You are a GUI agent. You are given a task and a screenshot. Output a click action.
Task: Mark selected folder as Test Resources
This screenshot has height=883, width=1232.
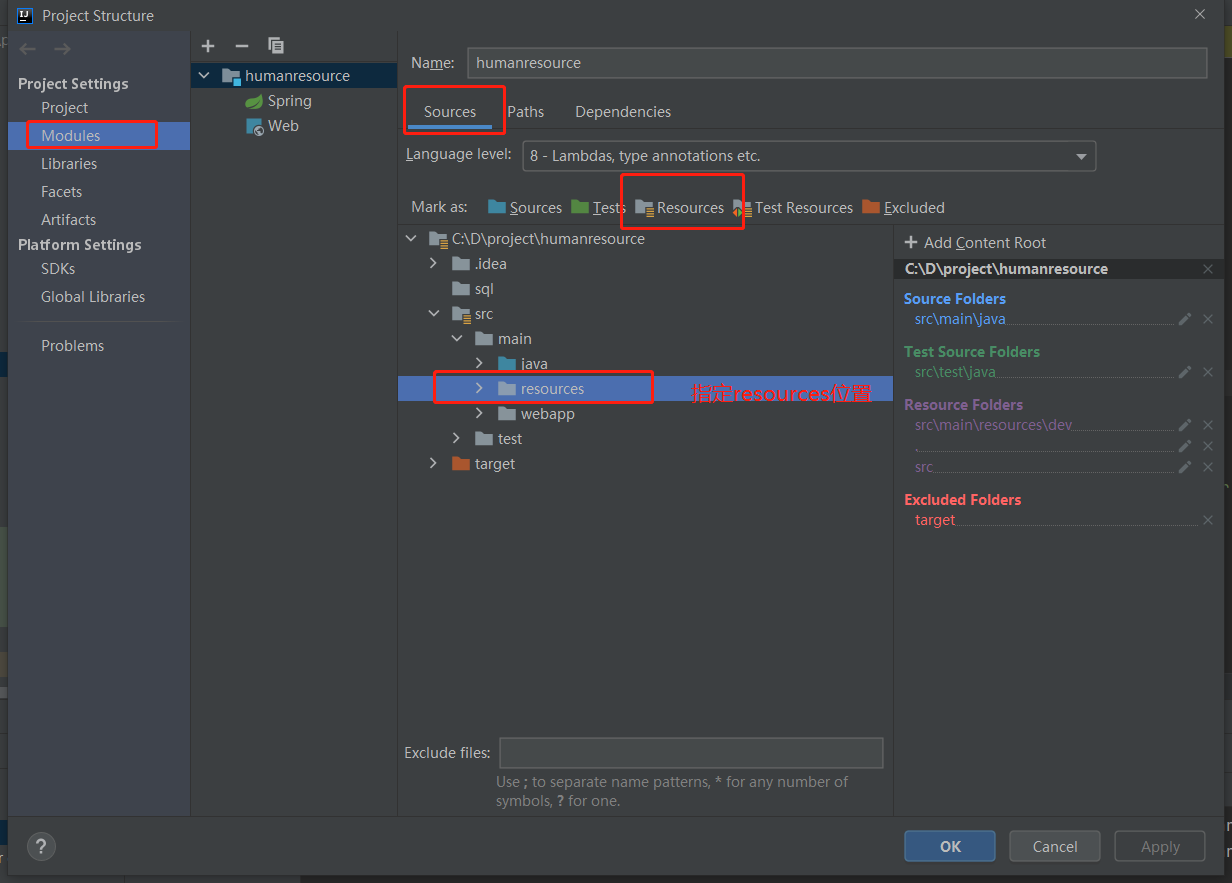795,207
